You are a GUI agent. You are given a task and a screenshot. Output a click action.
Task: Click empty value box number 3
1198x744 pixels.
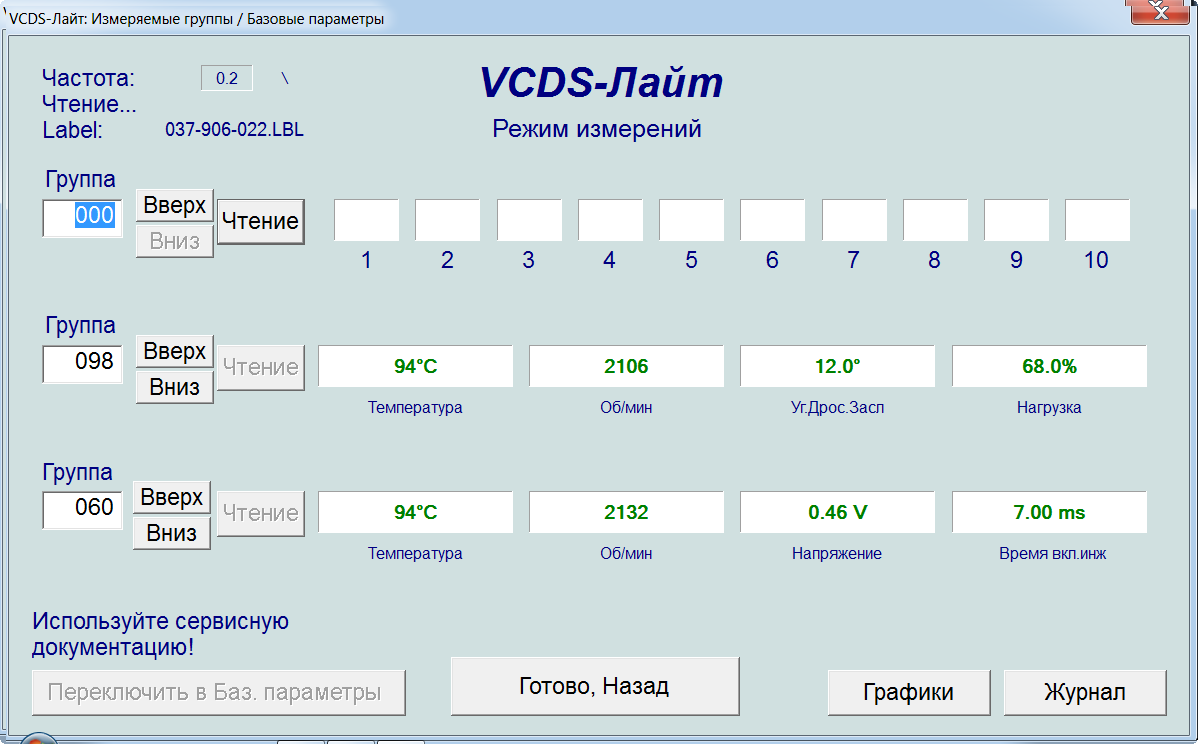tap(529, 221)
